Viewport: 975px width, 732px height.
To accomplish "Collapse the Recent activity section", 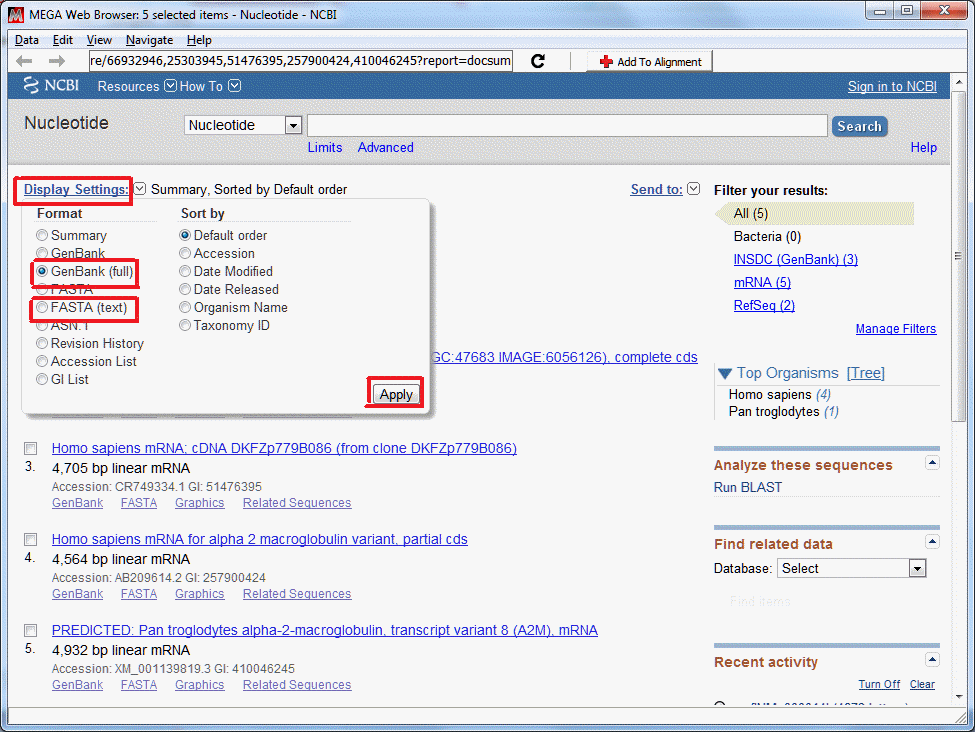I will tap(932, 659).
